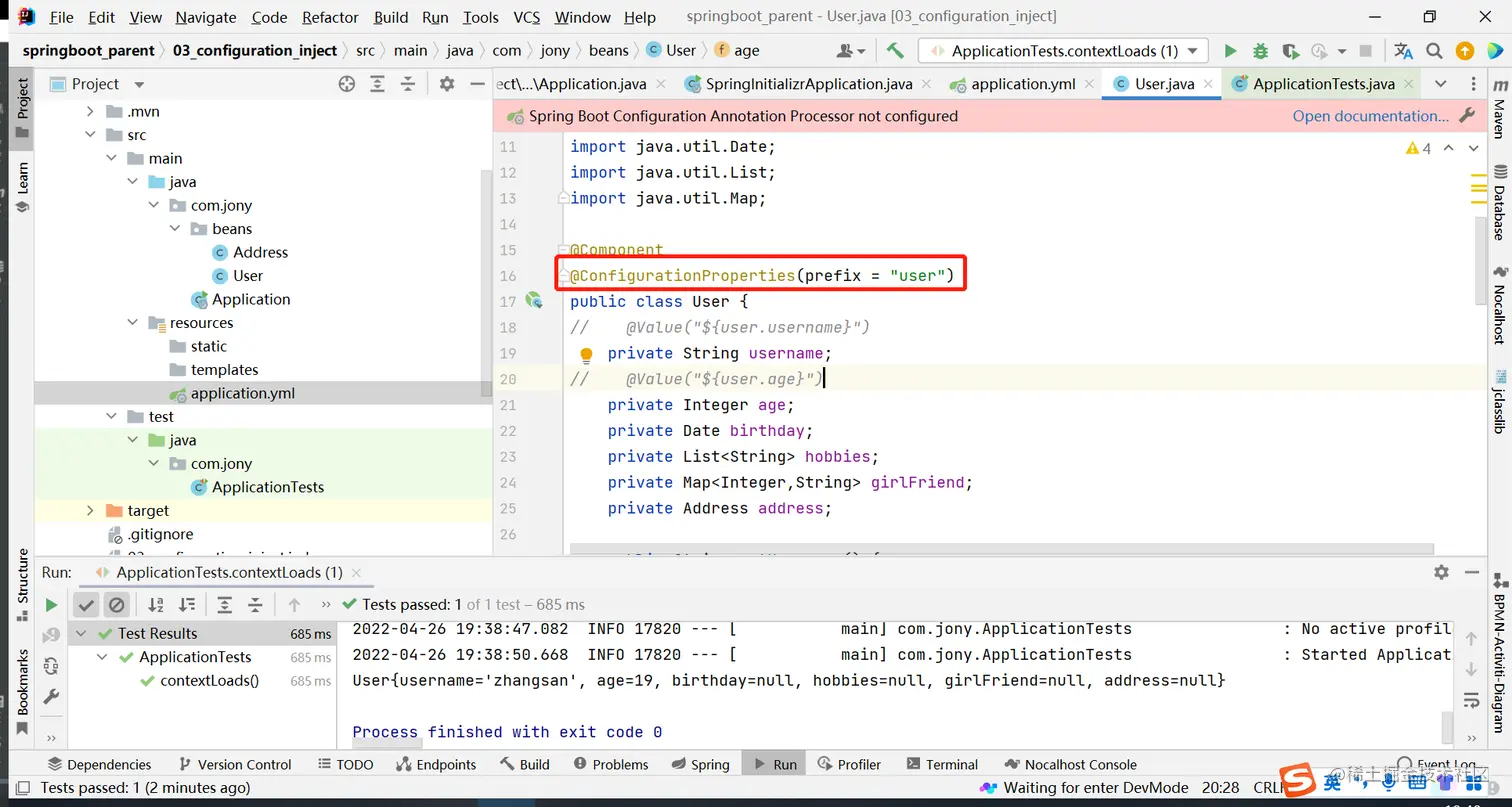The image size is (1512, 807).
Task: Toggle Show Ignored tests button
Action: click(117, 605)
